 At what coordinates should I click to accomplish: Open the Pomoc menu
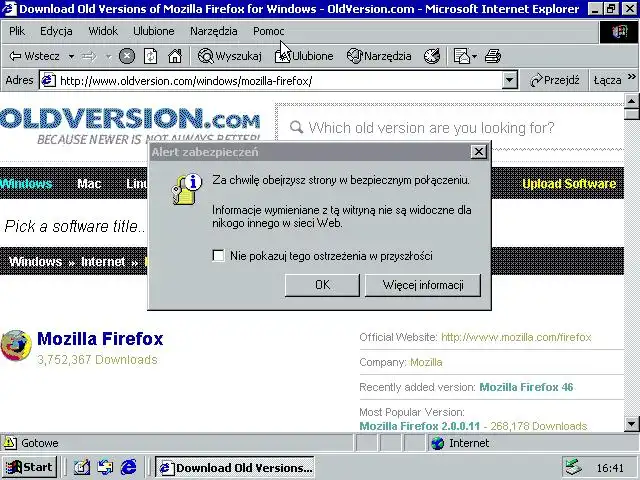coord(268,31)
